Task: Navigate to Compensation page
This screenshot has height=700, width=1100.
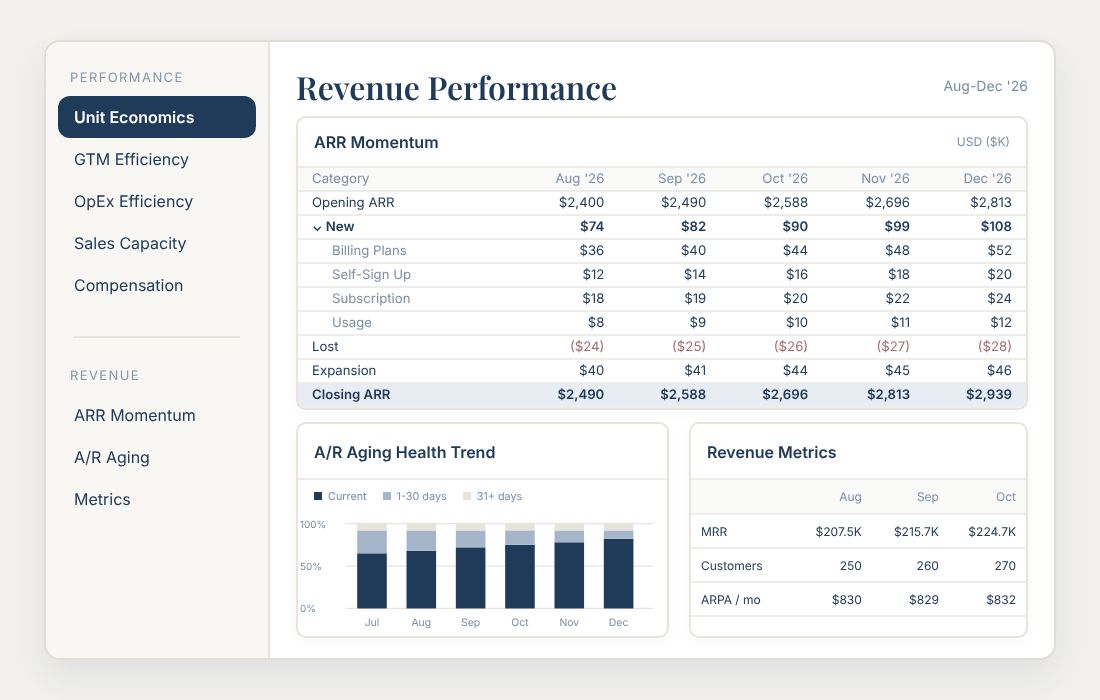Action: coord(128,285)
